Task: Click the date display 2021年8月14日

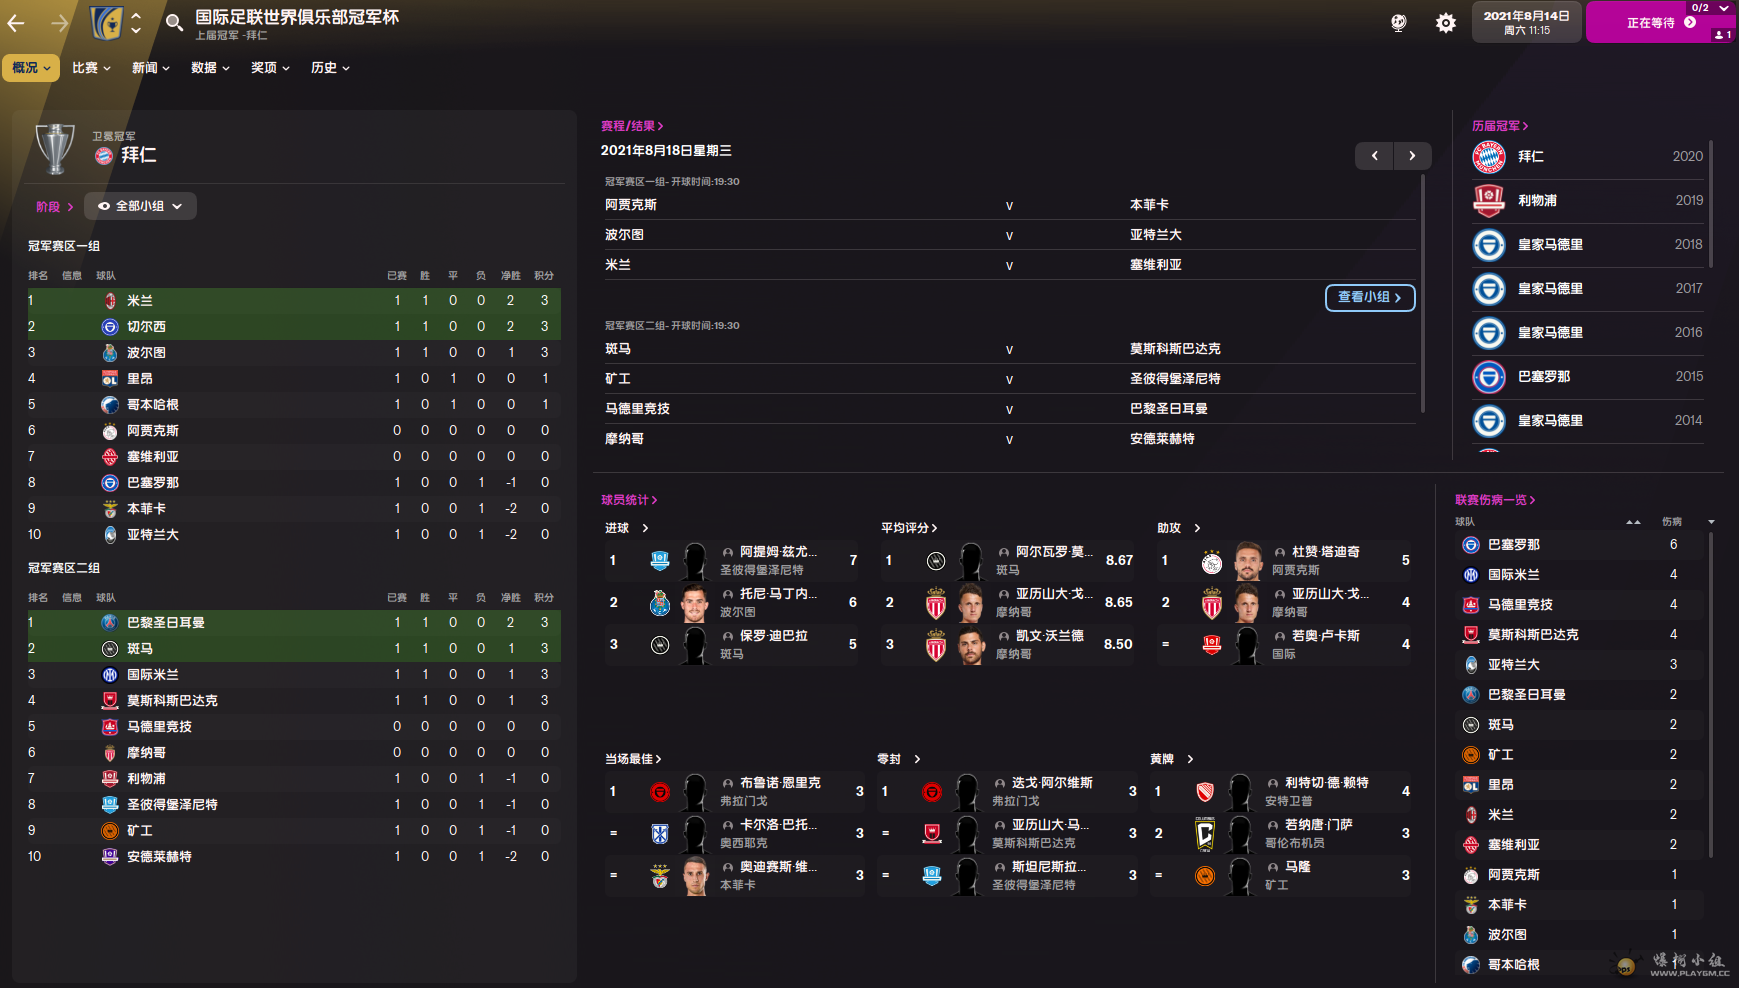Action: pos(1526,22)
